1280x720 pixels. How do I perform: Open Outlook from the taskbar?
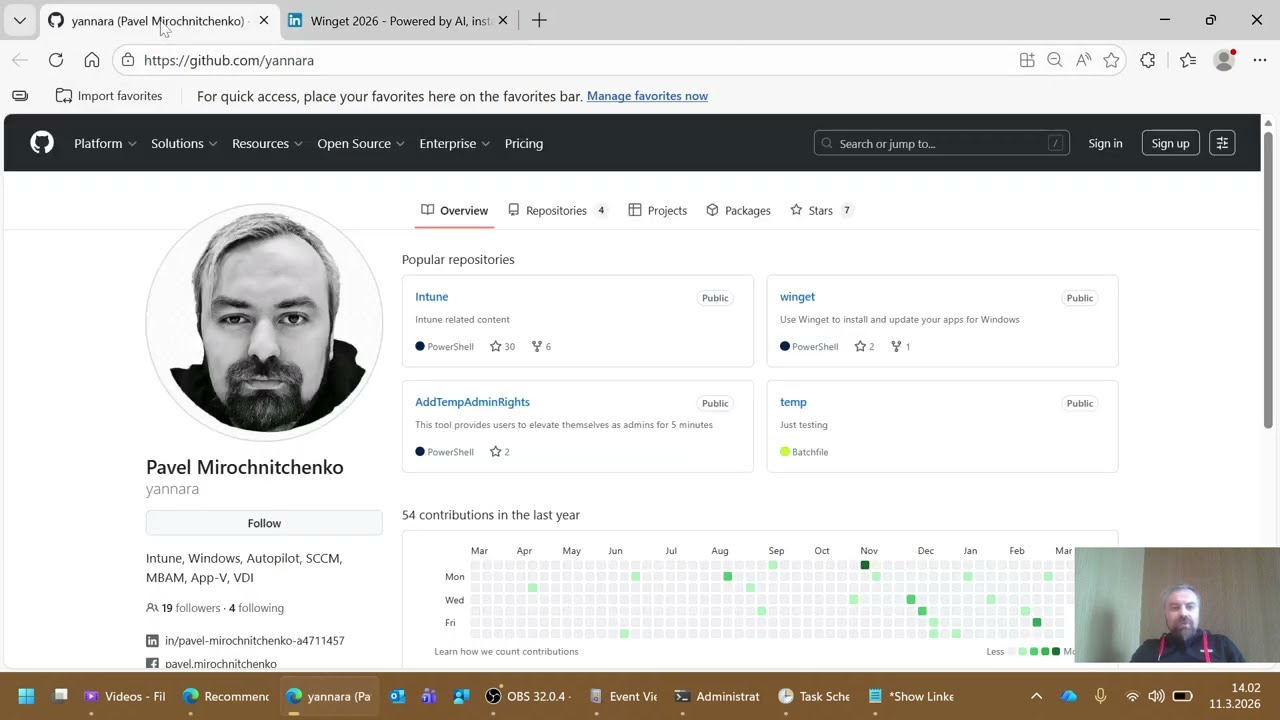(397, 696)
